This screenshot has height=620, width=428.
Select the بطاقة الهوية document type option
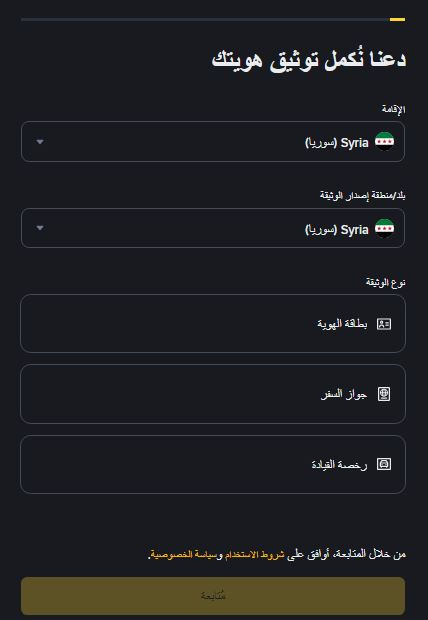pos(213,323)
